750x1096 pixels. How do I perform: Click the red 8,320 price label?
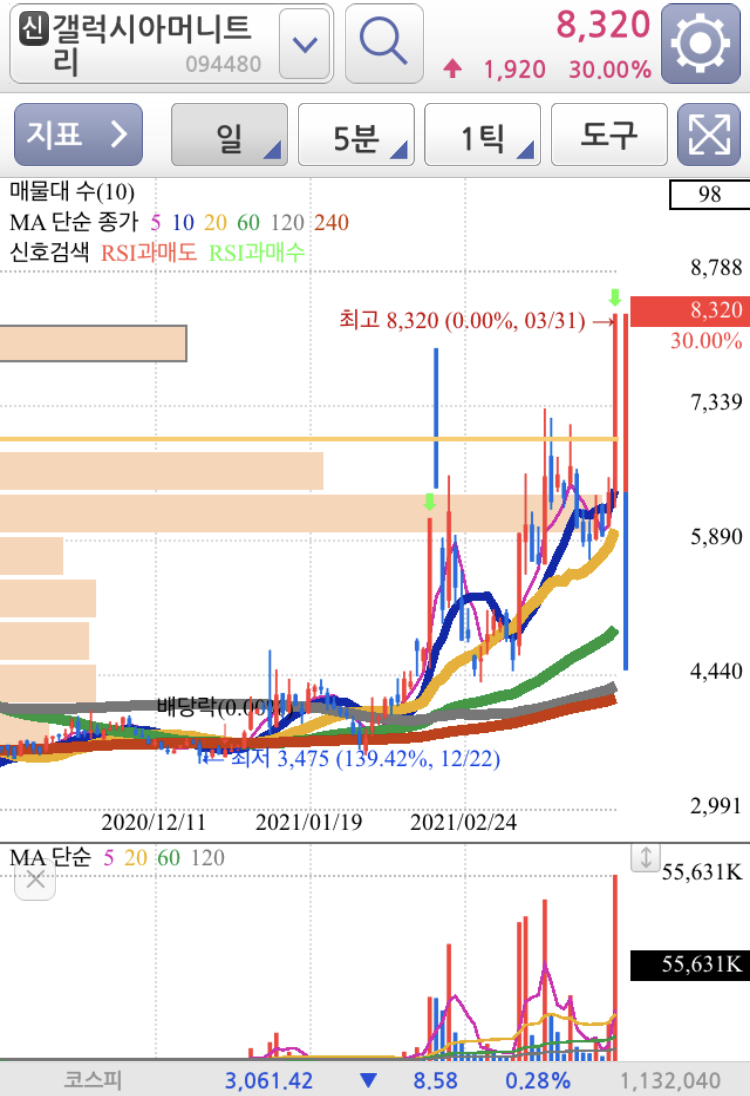[689, 310]
